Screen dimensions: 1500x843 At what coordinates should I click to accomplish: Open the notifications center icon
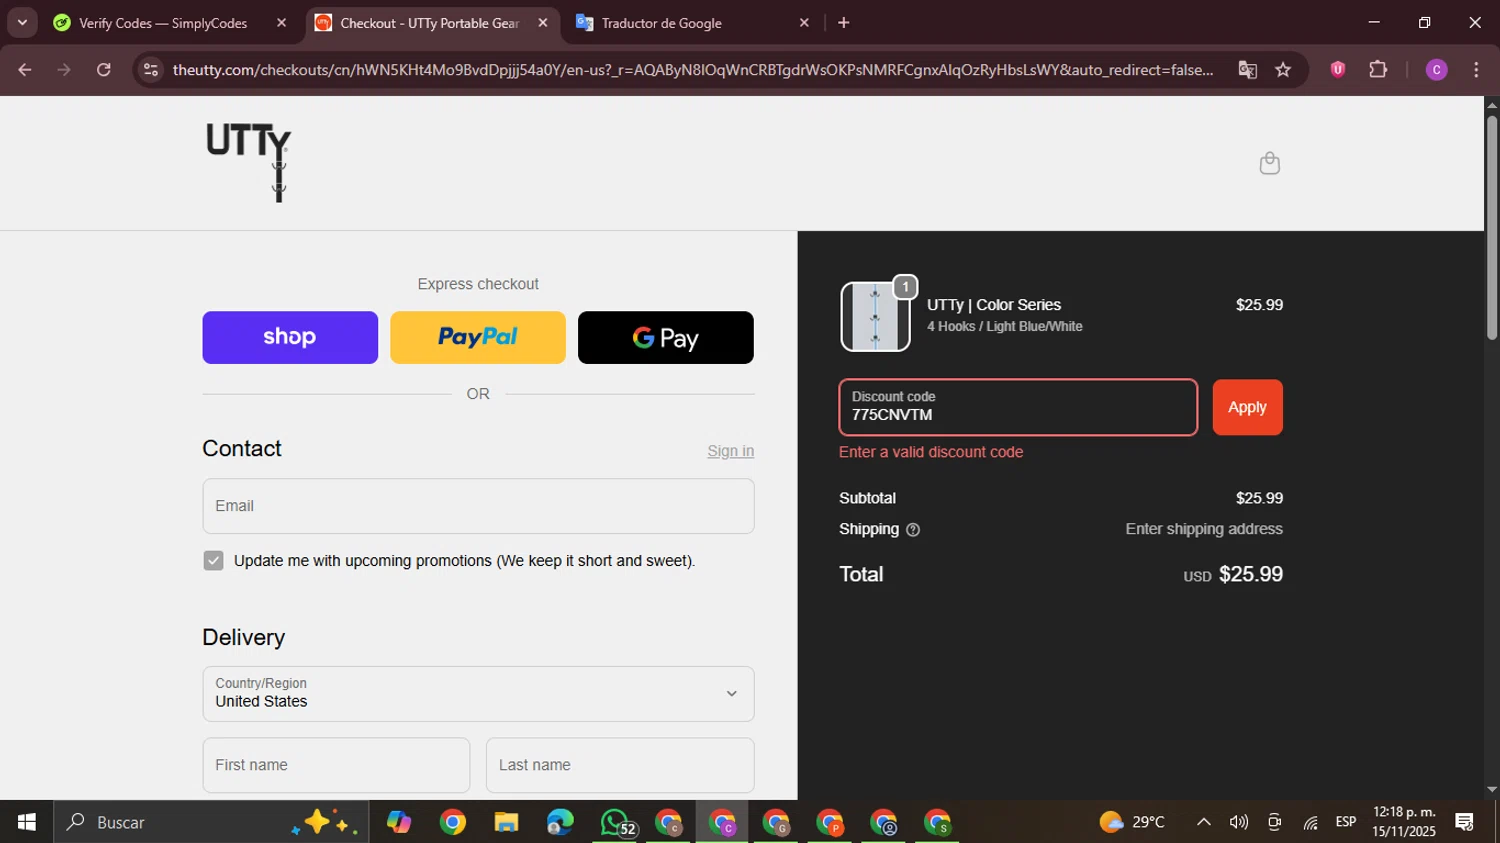coord(1465,822)
